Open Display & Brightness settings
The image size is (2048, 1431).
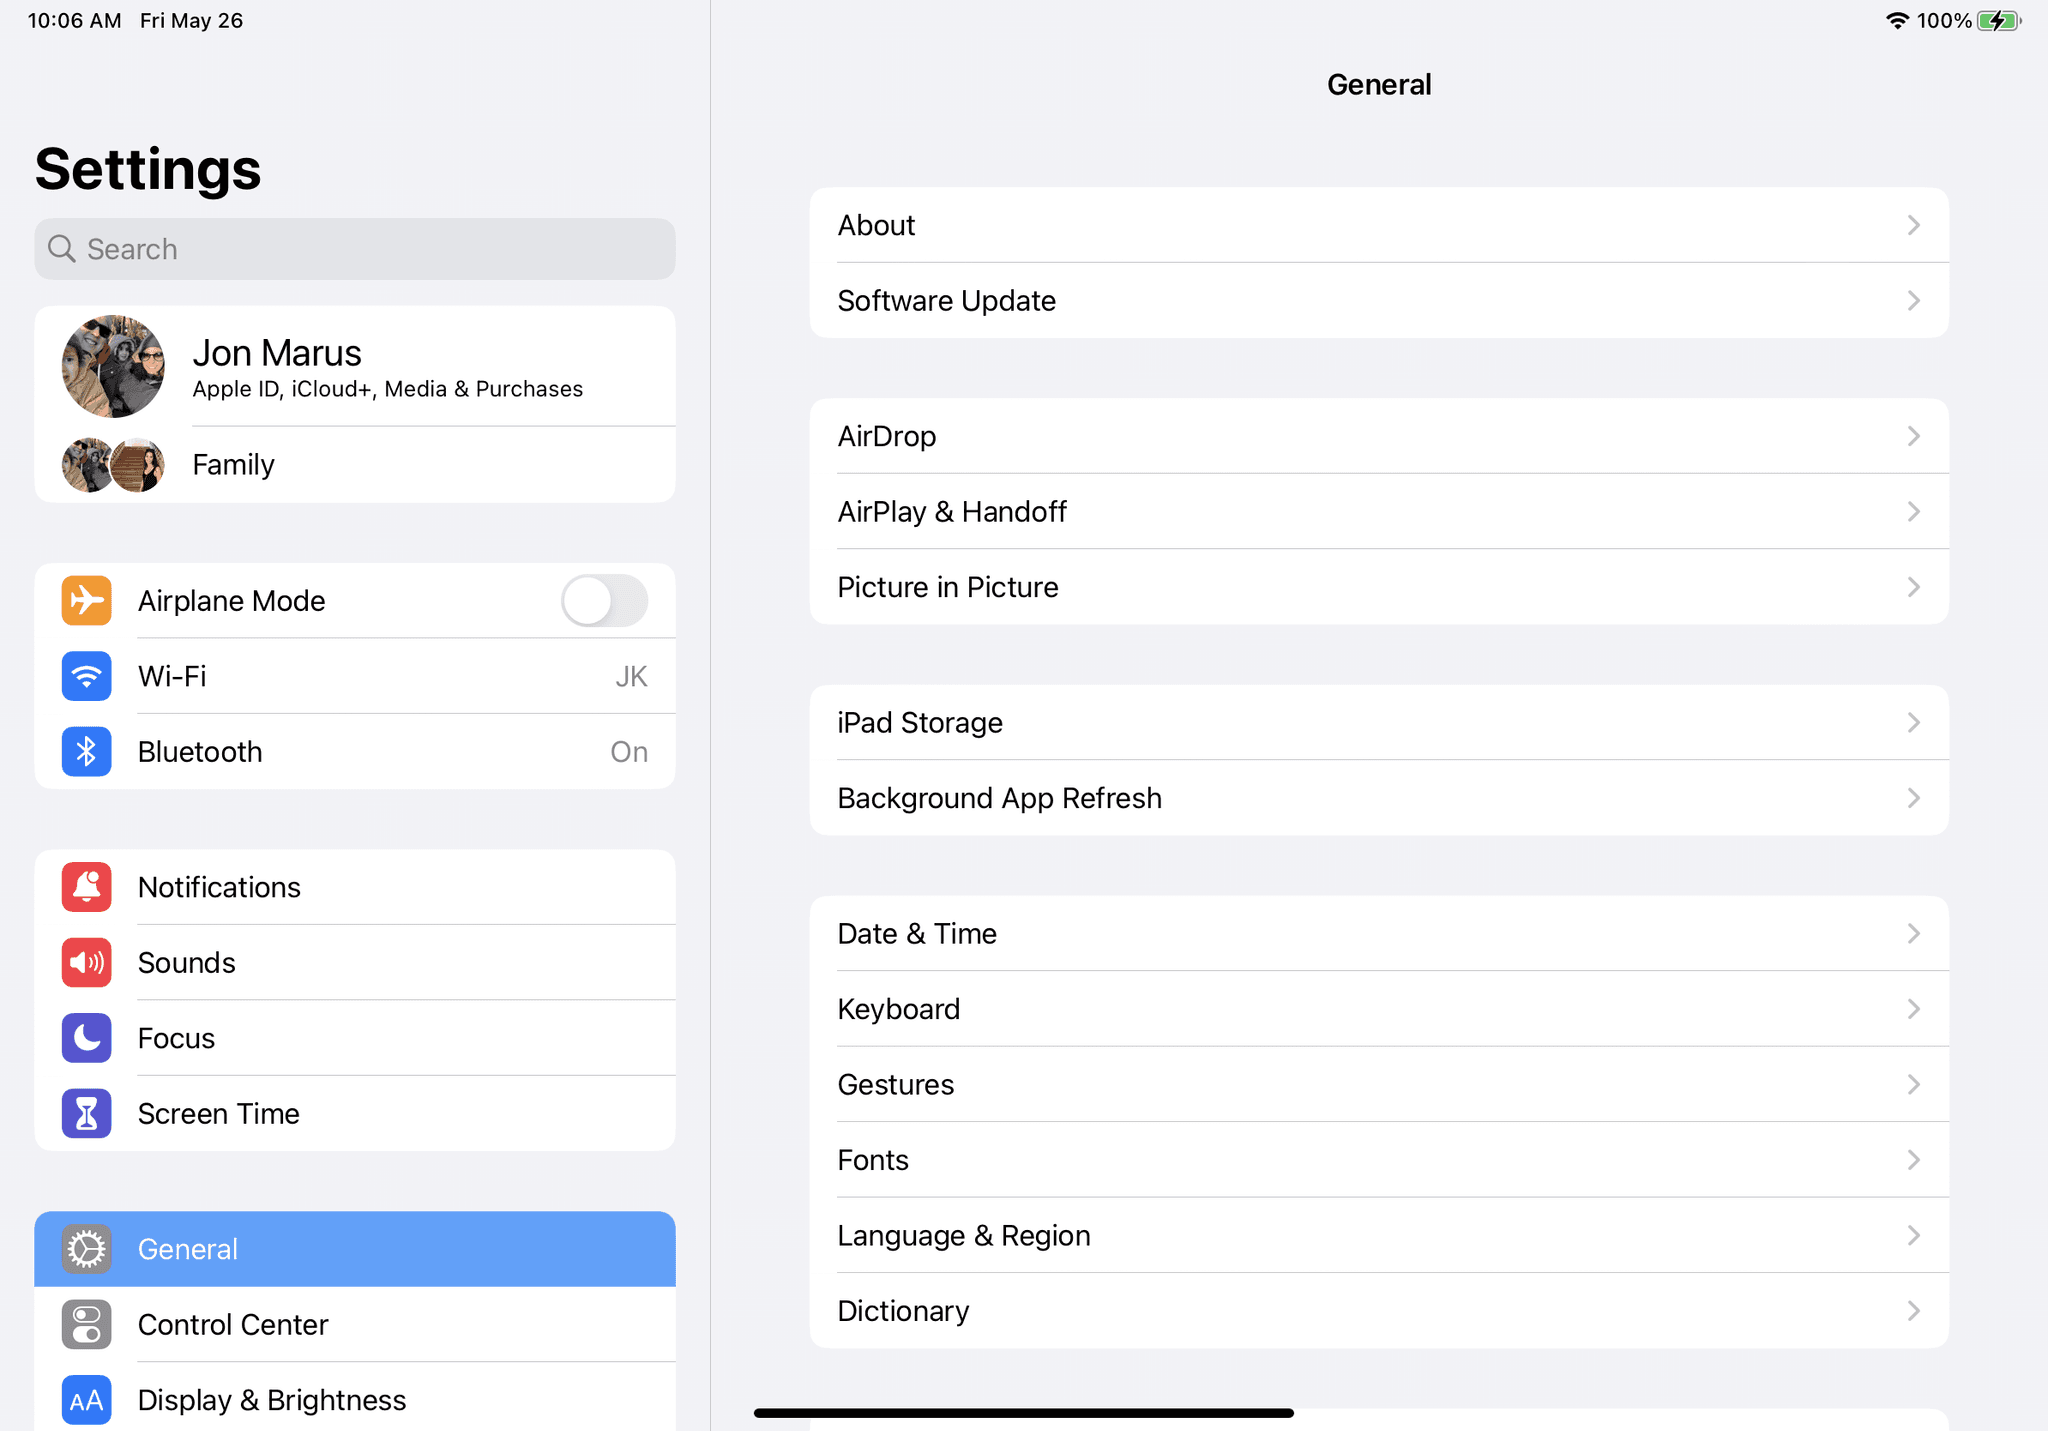click(355, 1399)
